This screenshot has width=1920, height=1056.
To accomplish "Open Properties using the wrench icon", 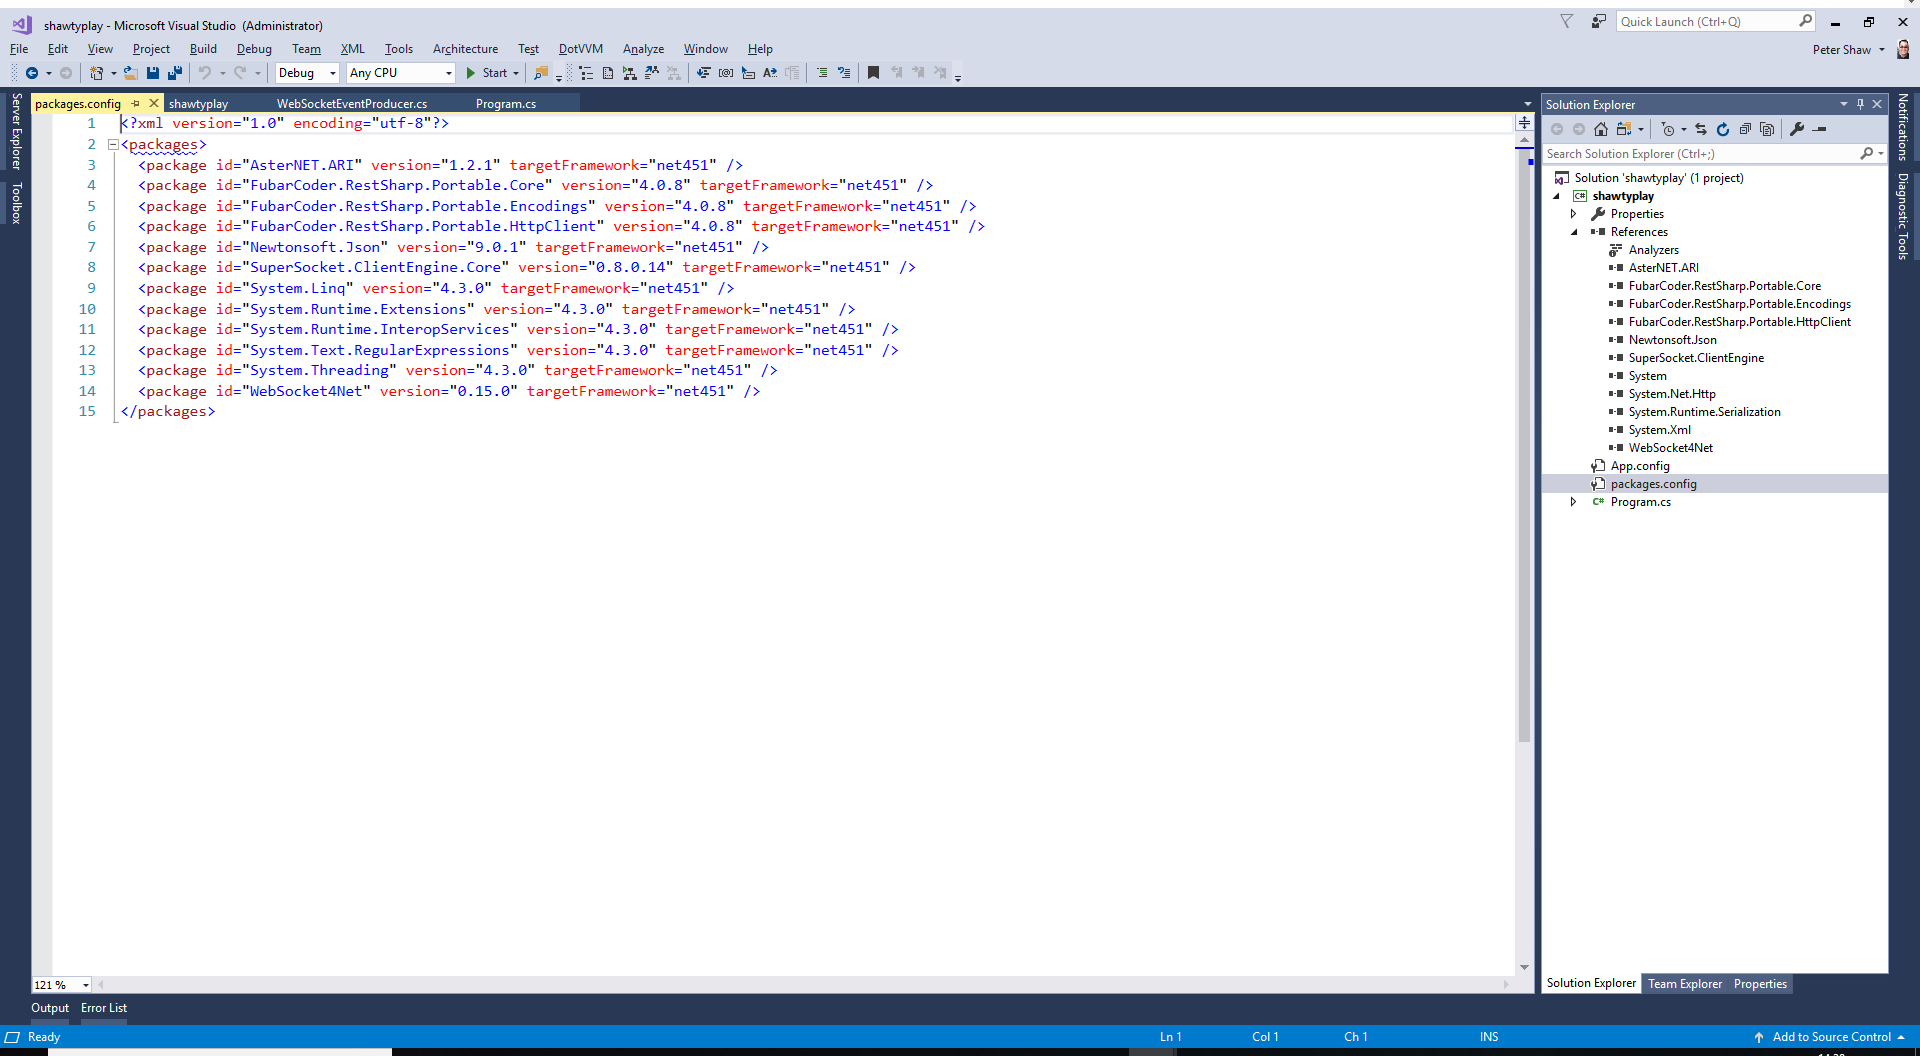I will (1797, 129).
